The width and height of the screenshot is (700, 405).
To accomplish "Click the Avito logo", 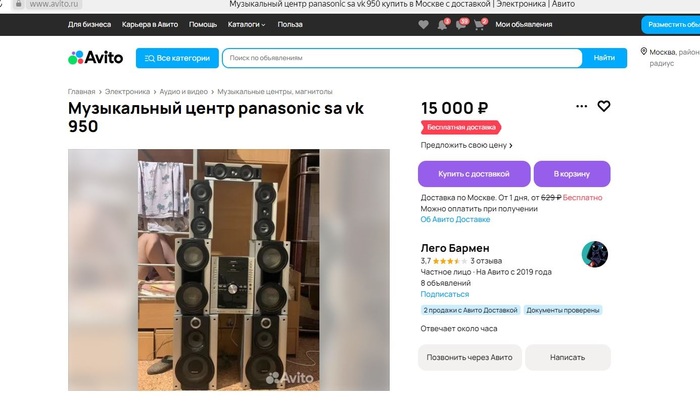I will [96, 58].
